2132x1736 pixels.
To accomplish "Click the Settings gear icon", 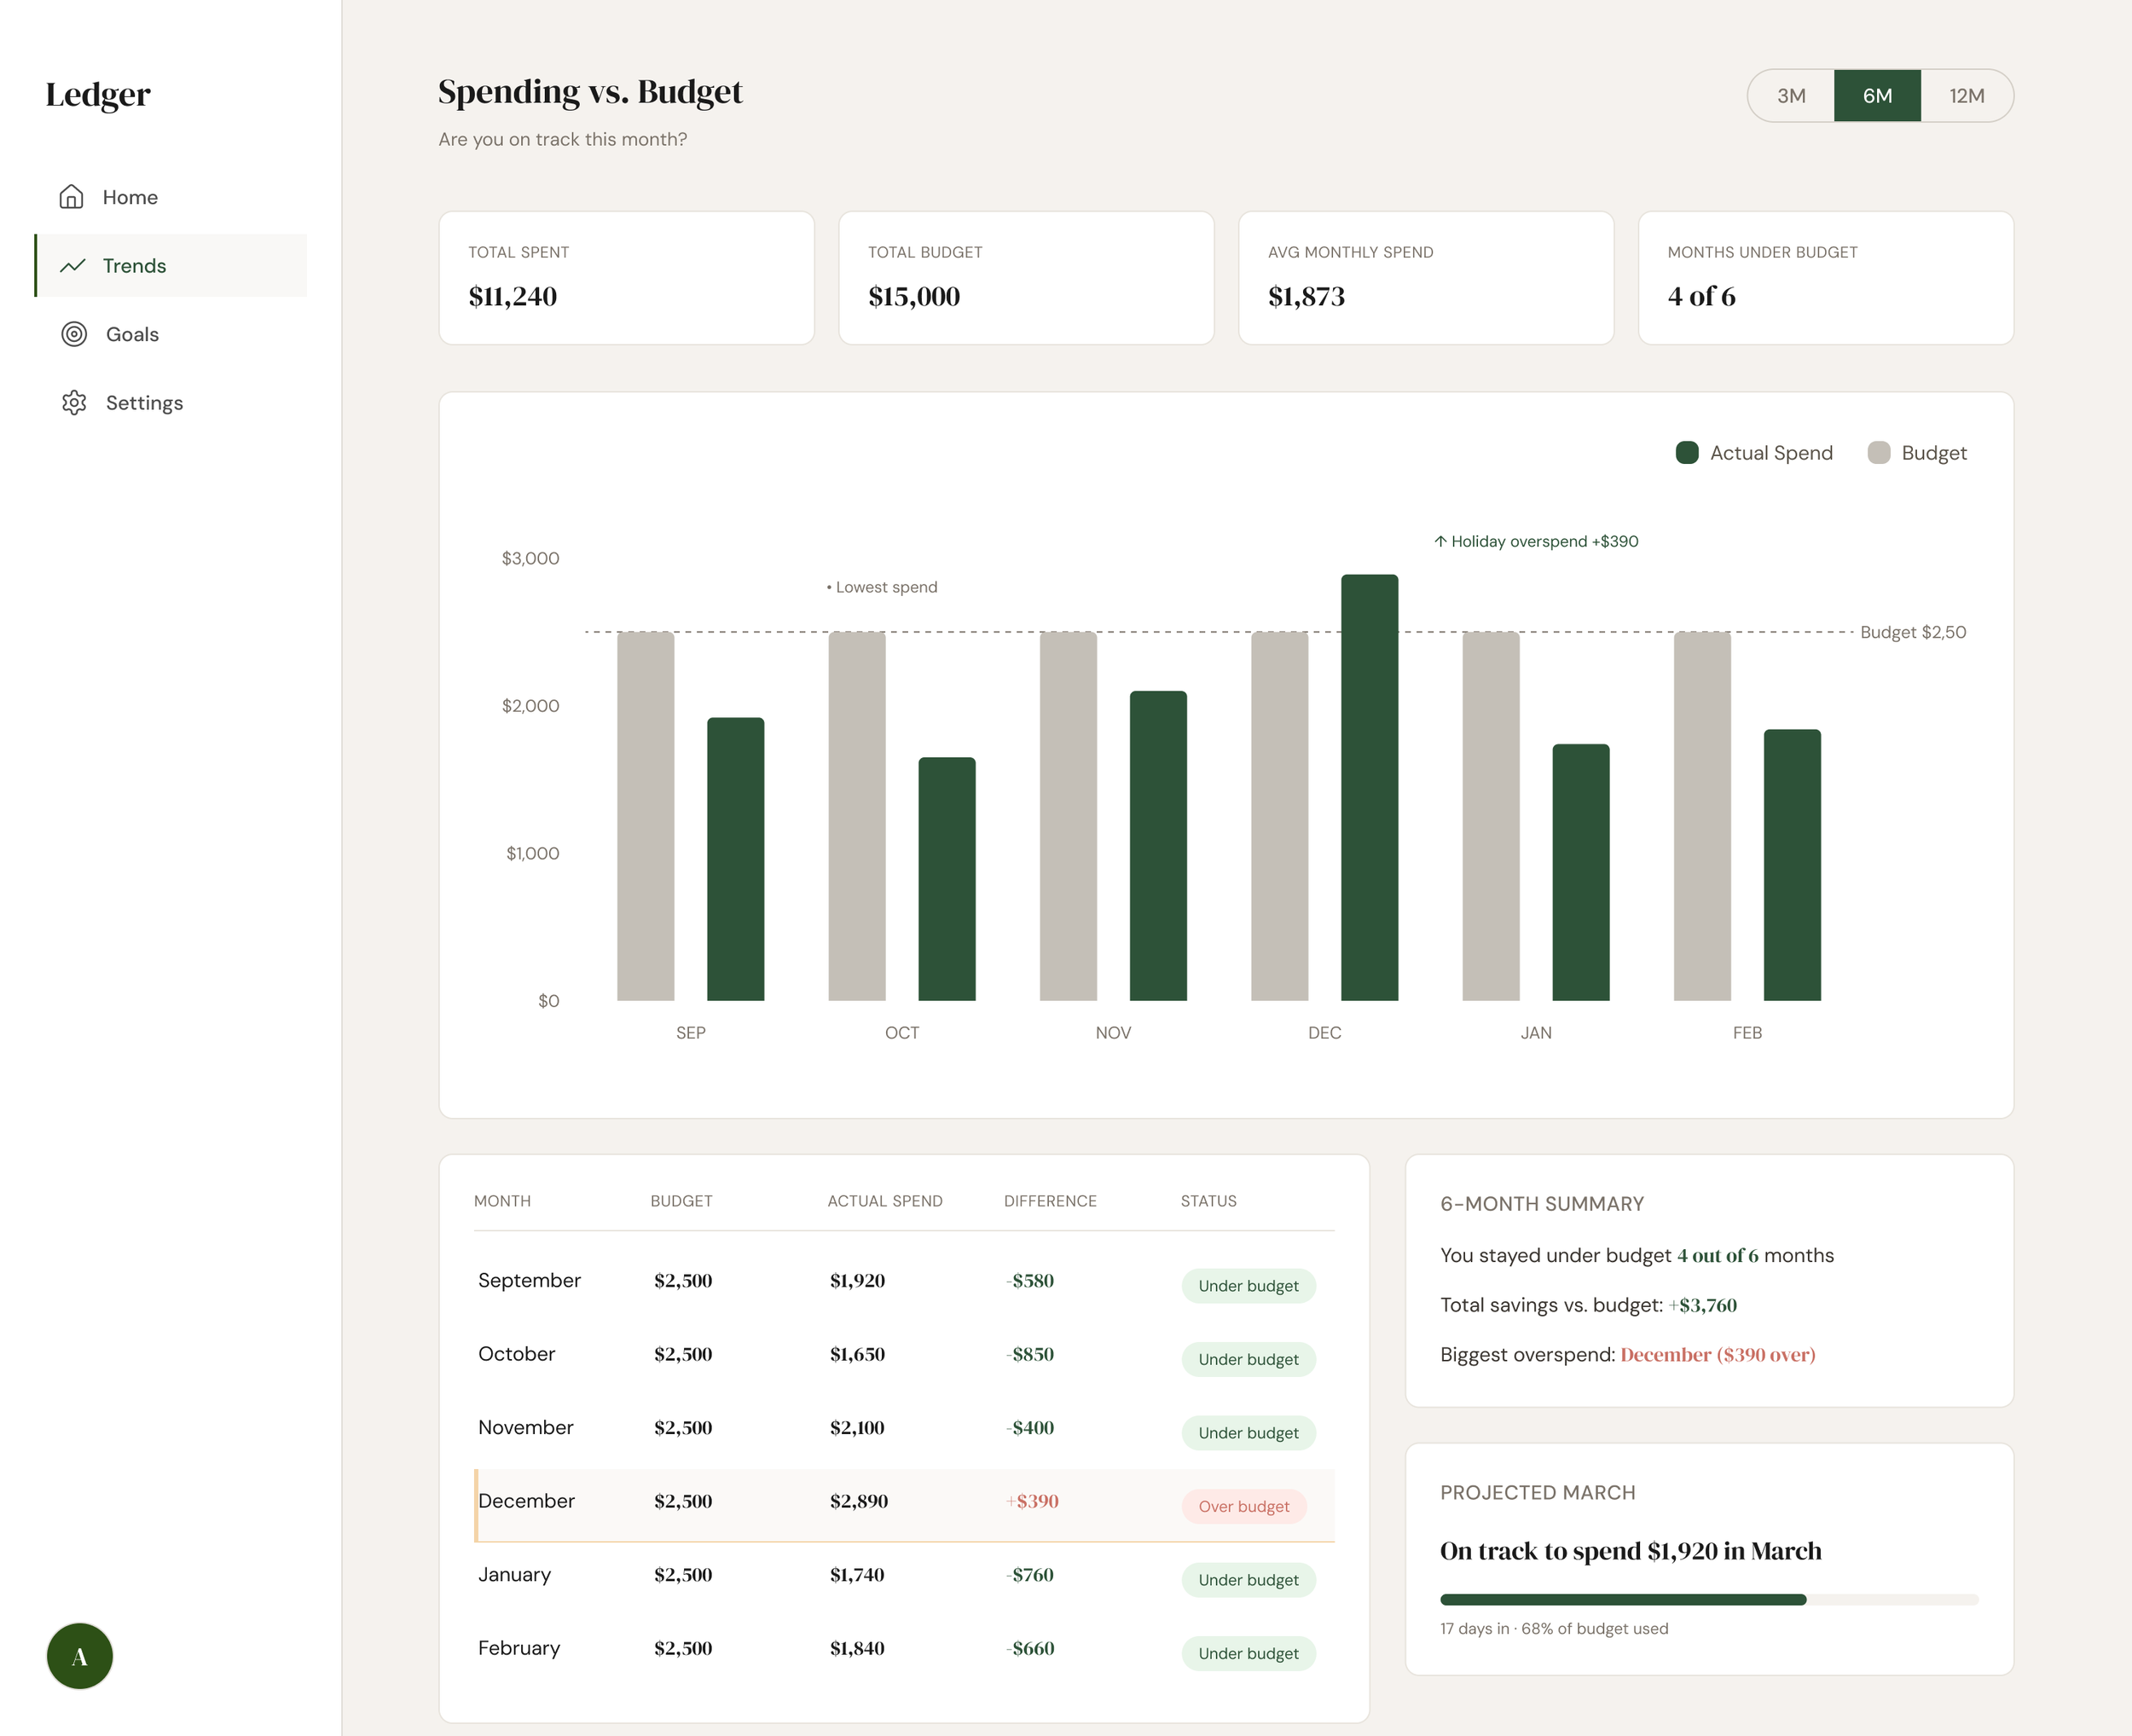I will [74, 403].
